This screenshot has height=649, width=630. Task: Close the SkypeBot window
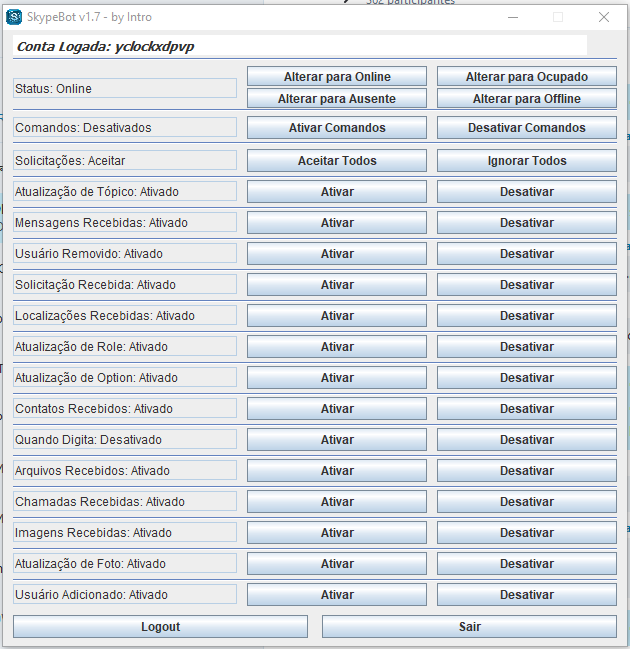[604, 17]
